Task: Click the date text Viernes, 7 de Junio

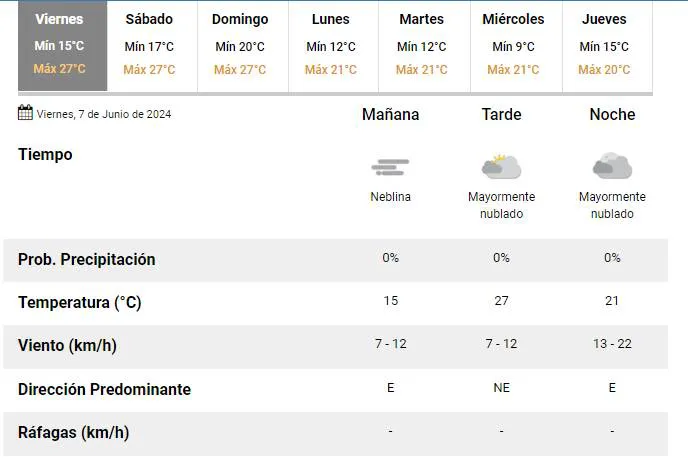Action: pos(104,114)
